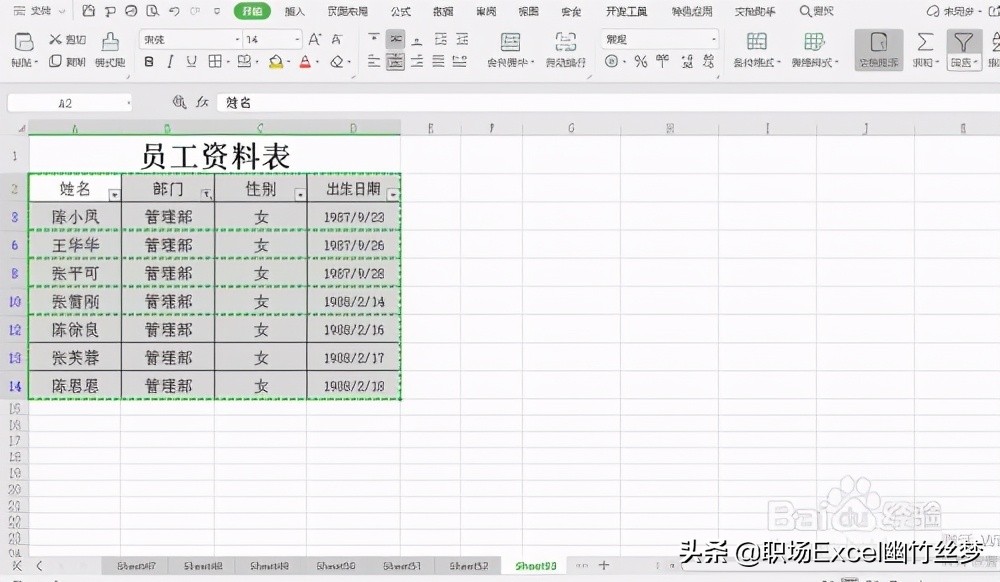Image resolution: width=1000 pixels, height=582 pixels.
Task: Apply bold formatting with the B icon
Action: (147, 61)
